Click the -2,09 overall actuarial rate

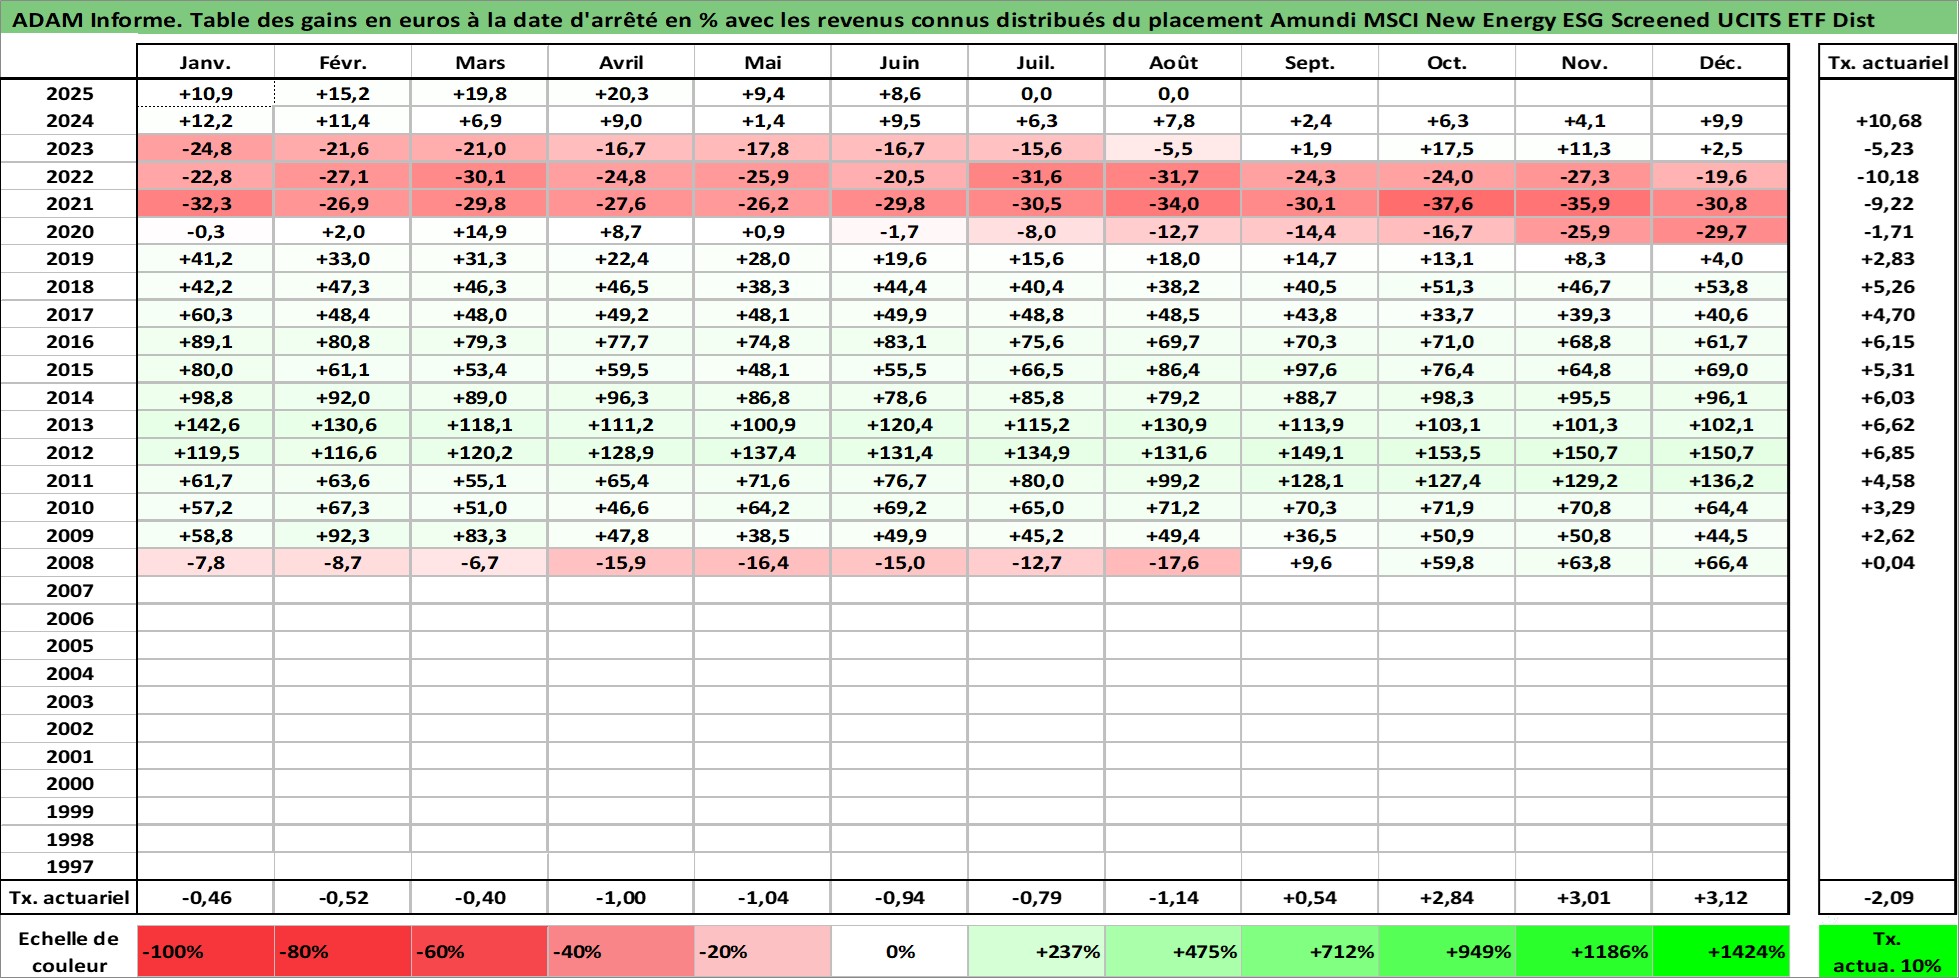click(x=1888, y=898)
